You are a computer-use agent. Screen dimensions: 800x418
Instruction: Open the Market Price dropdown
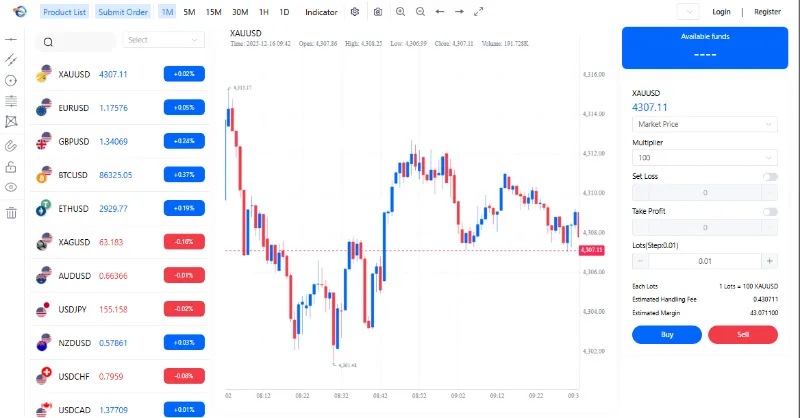[705, 124]
